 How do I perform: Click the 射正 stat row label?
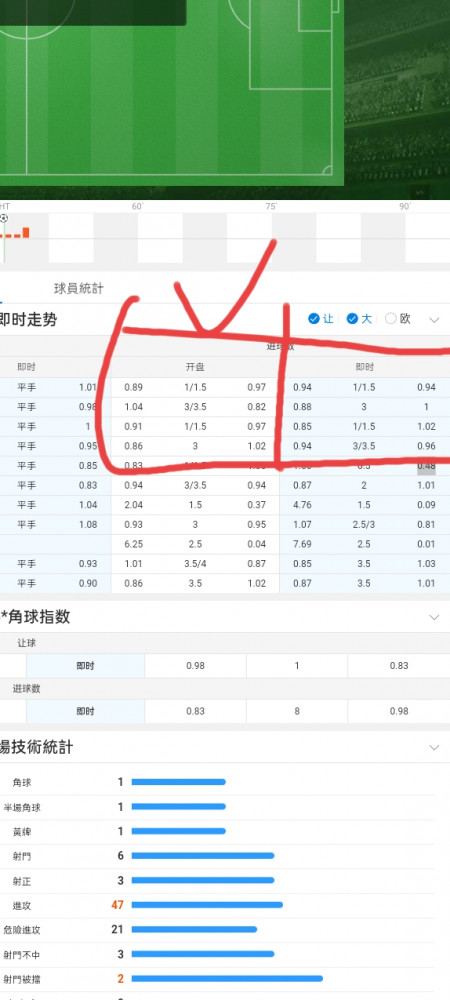click(x=22, y=881)
